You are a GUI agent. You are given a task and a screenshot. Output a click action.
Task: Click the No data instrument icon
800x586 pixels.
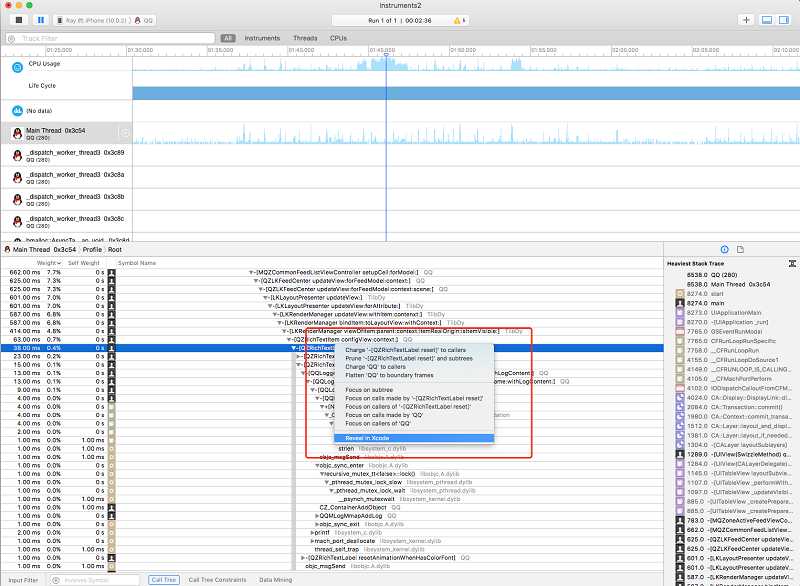click(17, 111)
